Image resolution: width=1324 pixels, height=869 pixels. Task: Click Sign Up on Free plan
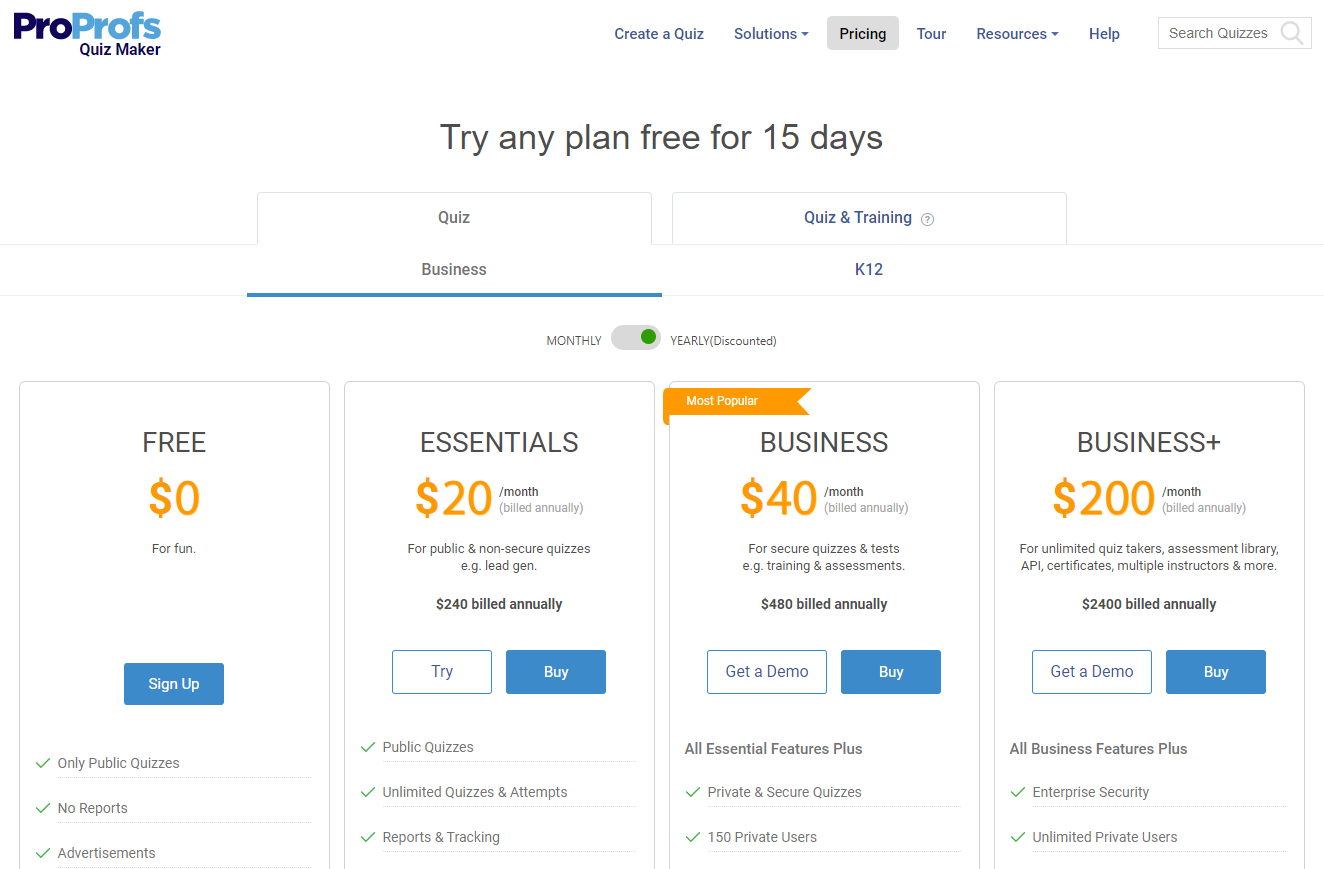pyautogui.click(x=174, y=684)
